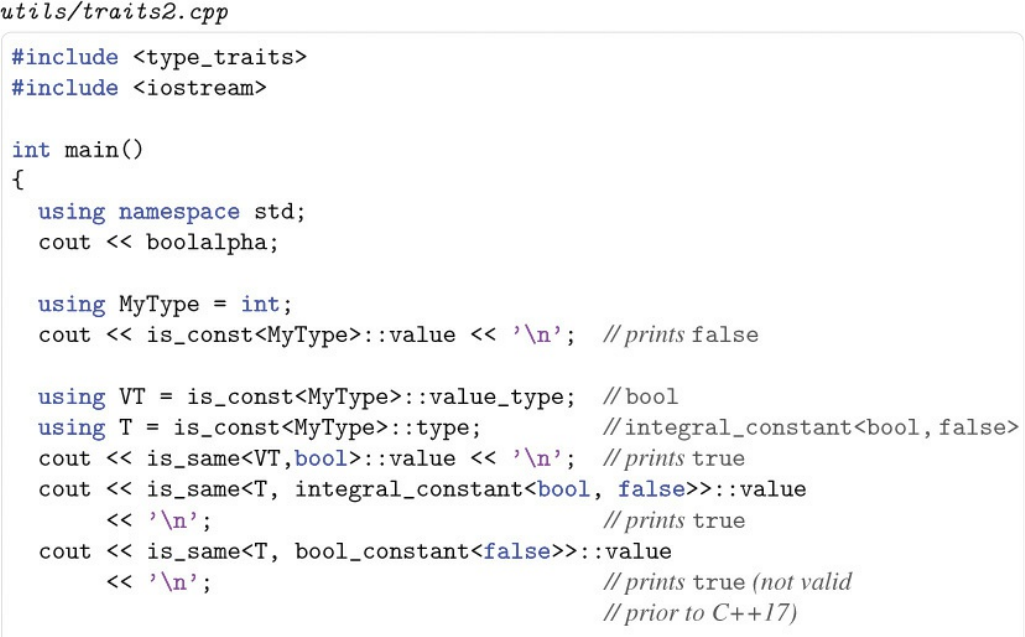The width and height of the screenshot is (1025, 637).
Task: Click is_same<VT,bool>::value expression
Action: [301, 458]
